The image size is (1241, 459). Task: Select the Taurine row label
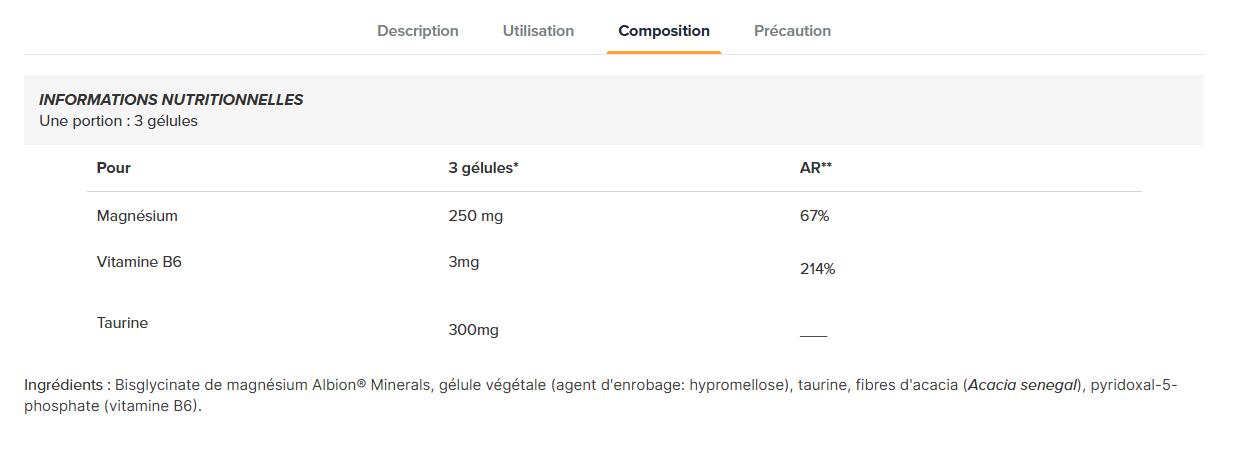click(x=122, y=323)
